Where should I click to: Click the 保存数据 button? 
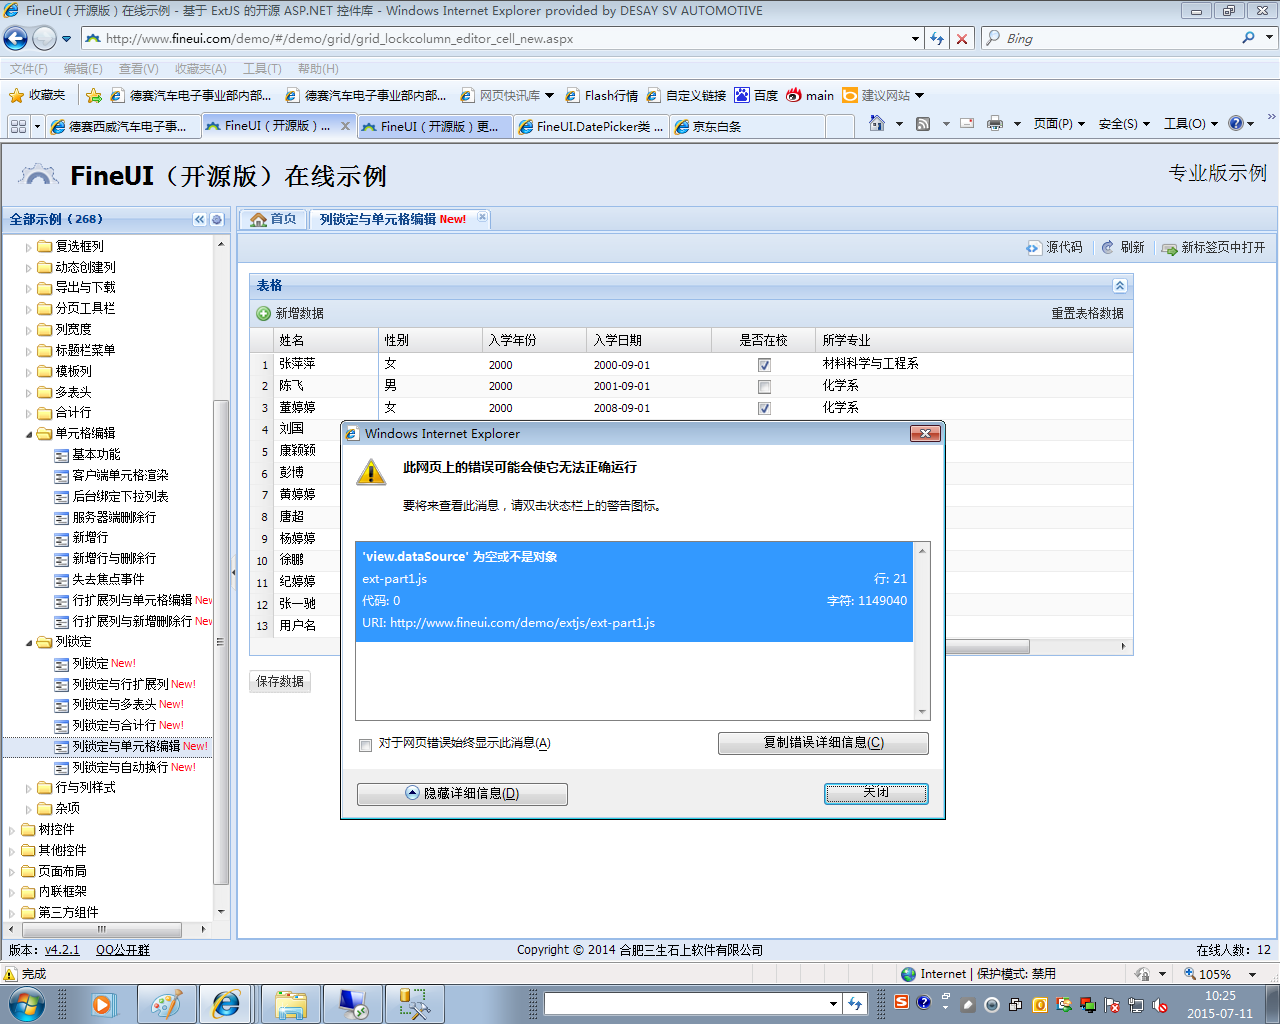click(280, 682)
